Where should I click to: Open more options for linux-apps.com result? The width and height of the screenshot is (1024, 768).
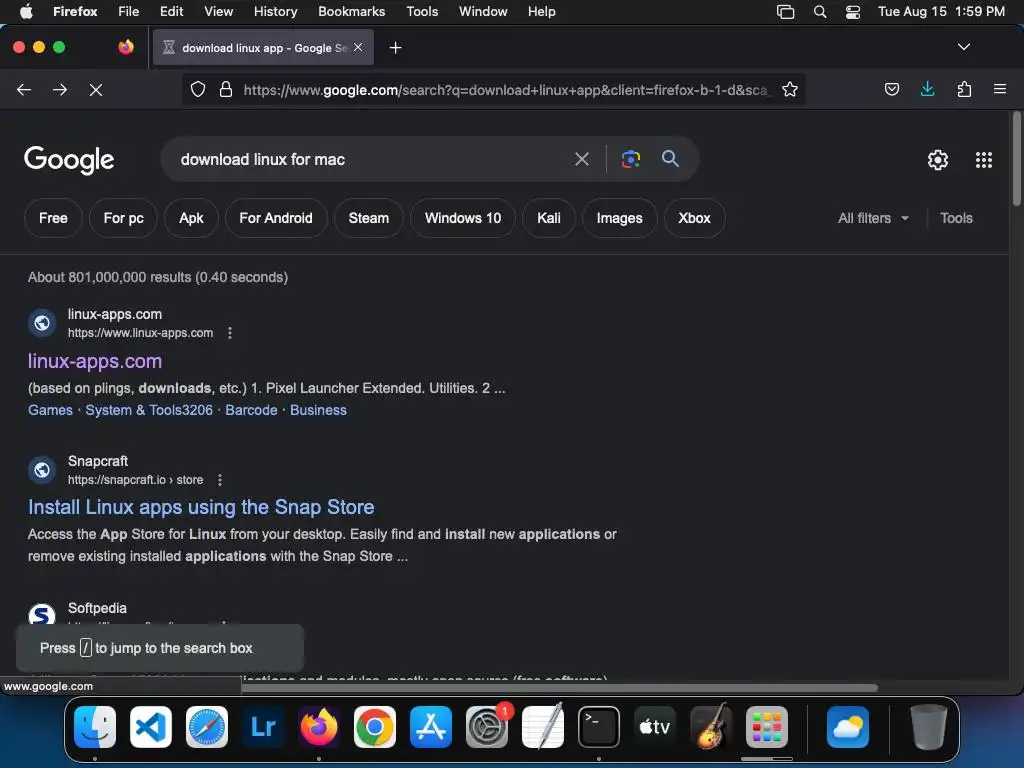click(x=230, y=333)
